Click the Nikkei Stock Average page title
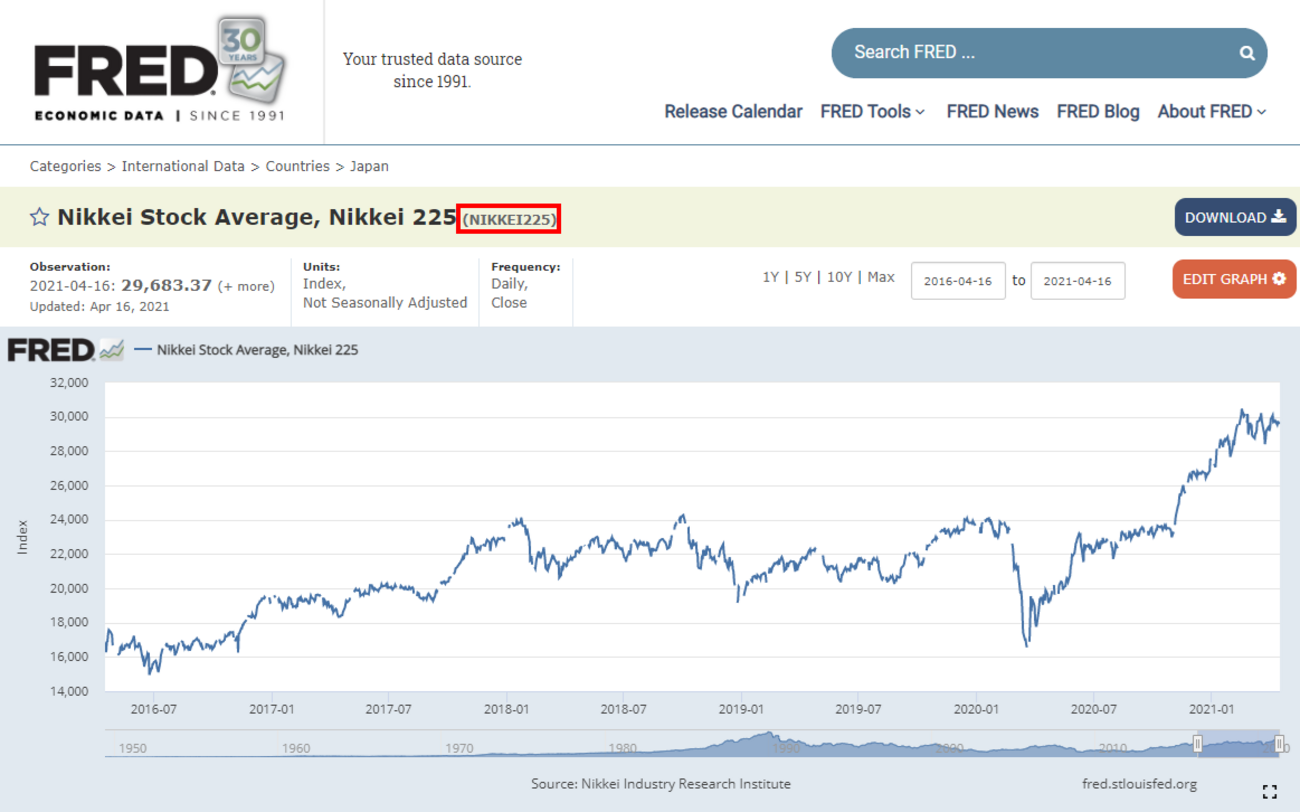Viewport: 1300px width, 812px height. (x=257, y=217)
